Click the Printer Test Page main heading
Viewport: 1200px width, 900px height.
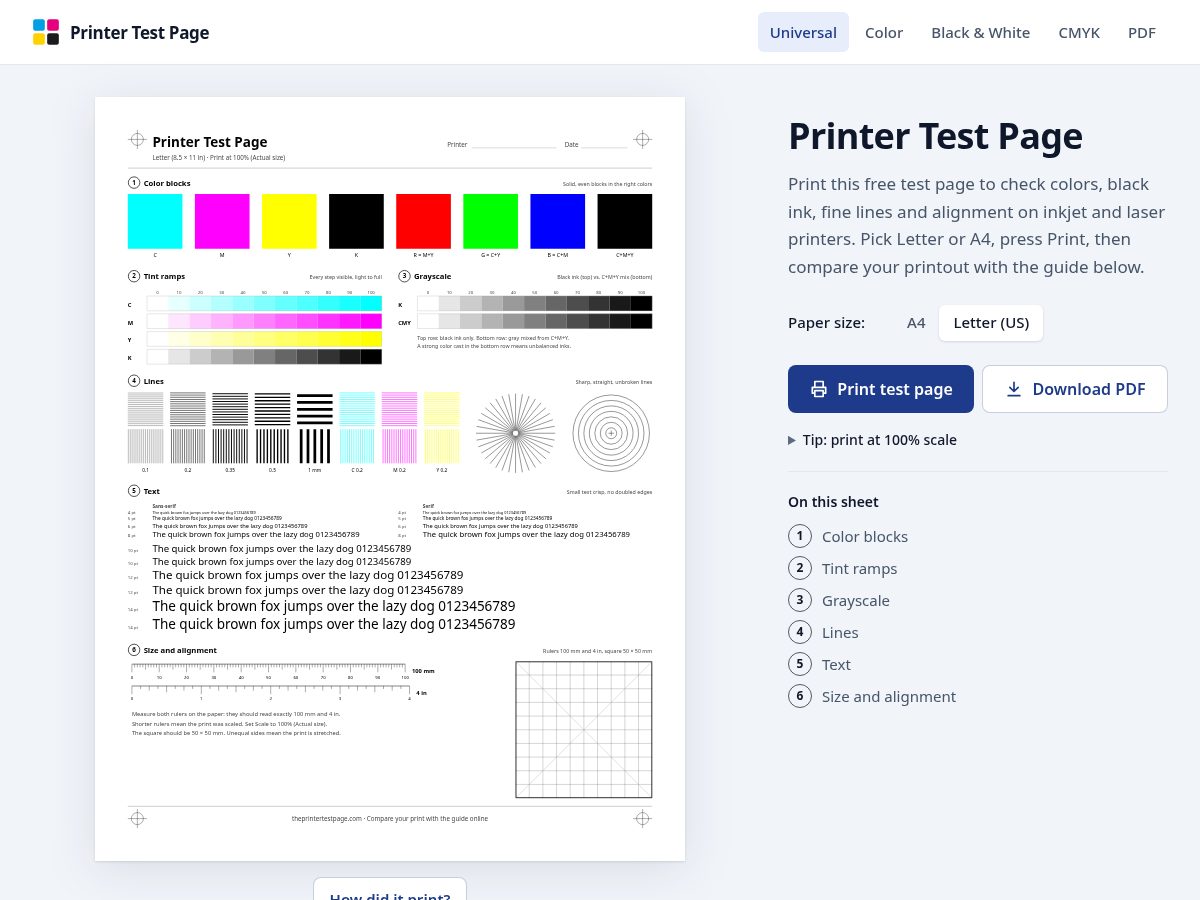(935, 136)
